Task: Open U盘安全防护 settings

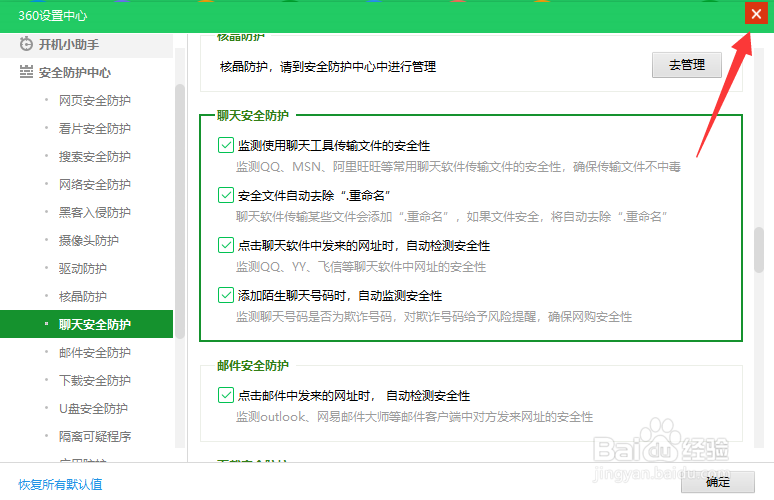Action: tap(93, 409)
